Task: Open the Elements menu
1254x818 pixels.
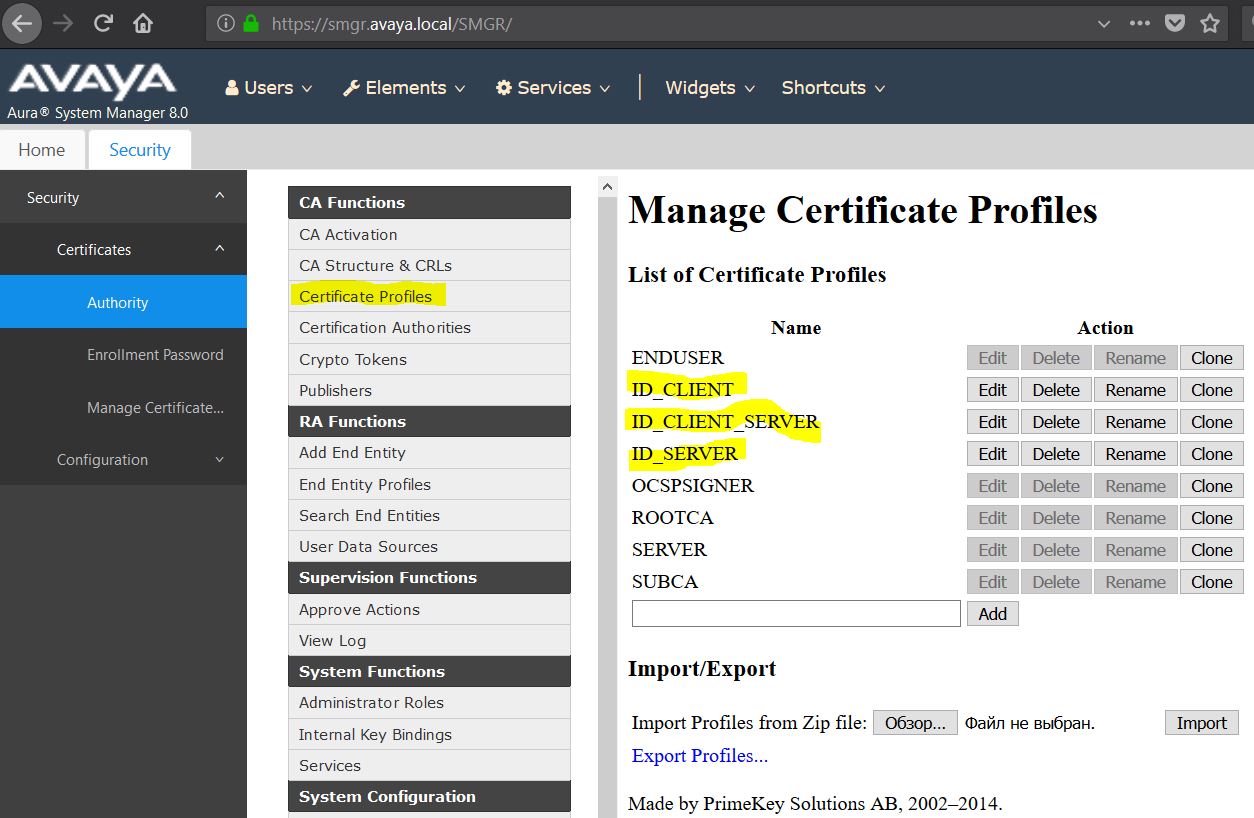Action: [404, 88]
